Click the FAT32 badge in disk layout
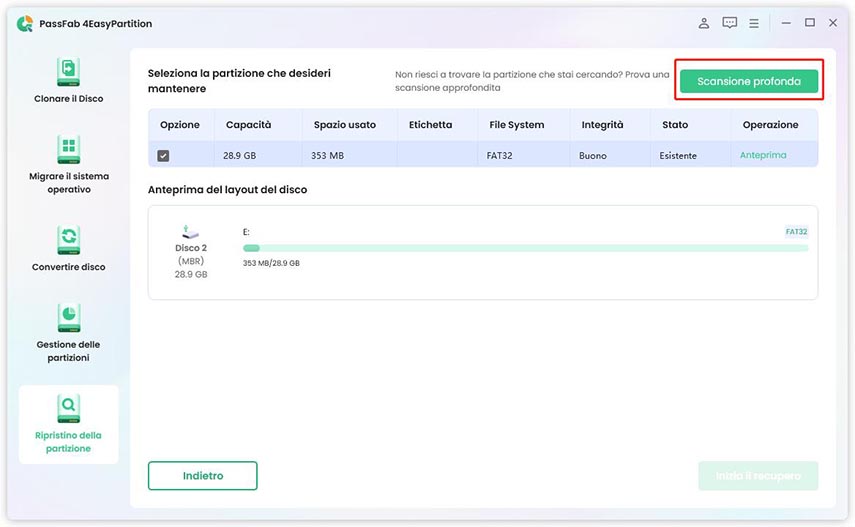 pos(796,232)
